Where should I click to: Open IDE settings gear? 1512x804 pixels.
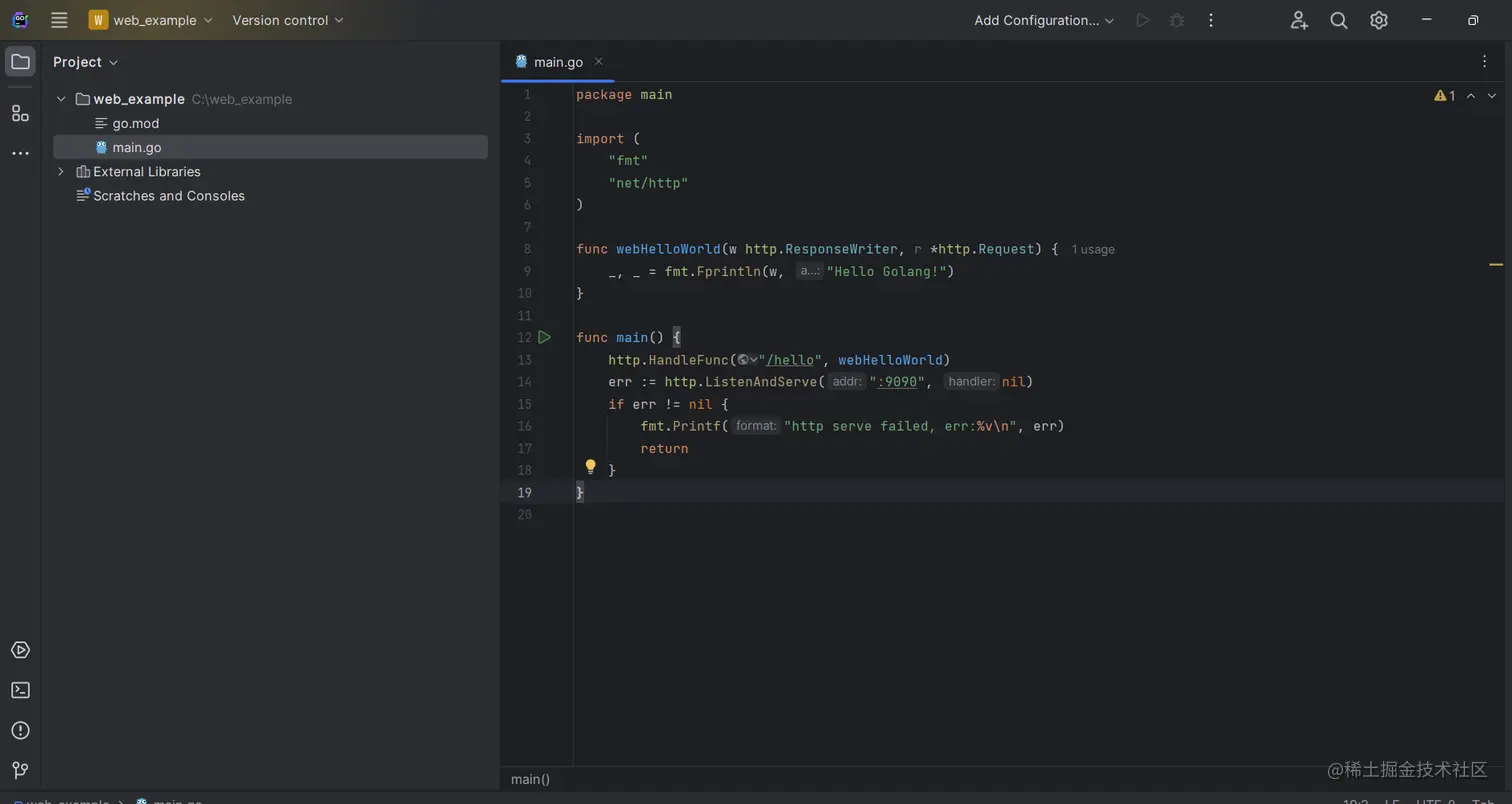(x=1379, y=20)
